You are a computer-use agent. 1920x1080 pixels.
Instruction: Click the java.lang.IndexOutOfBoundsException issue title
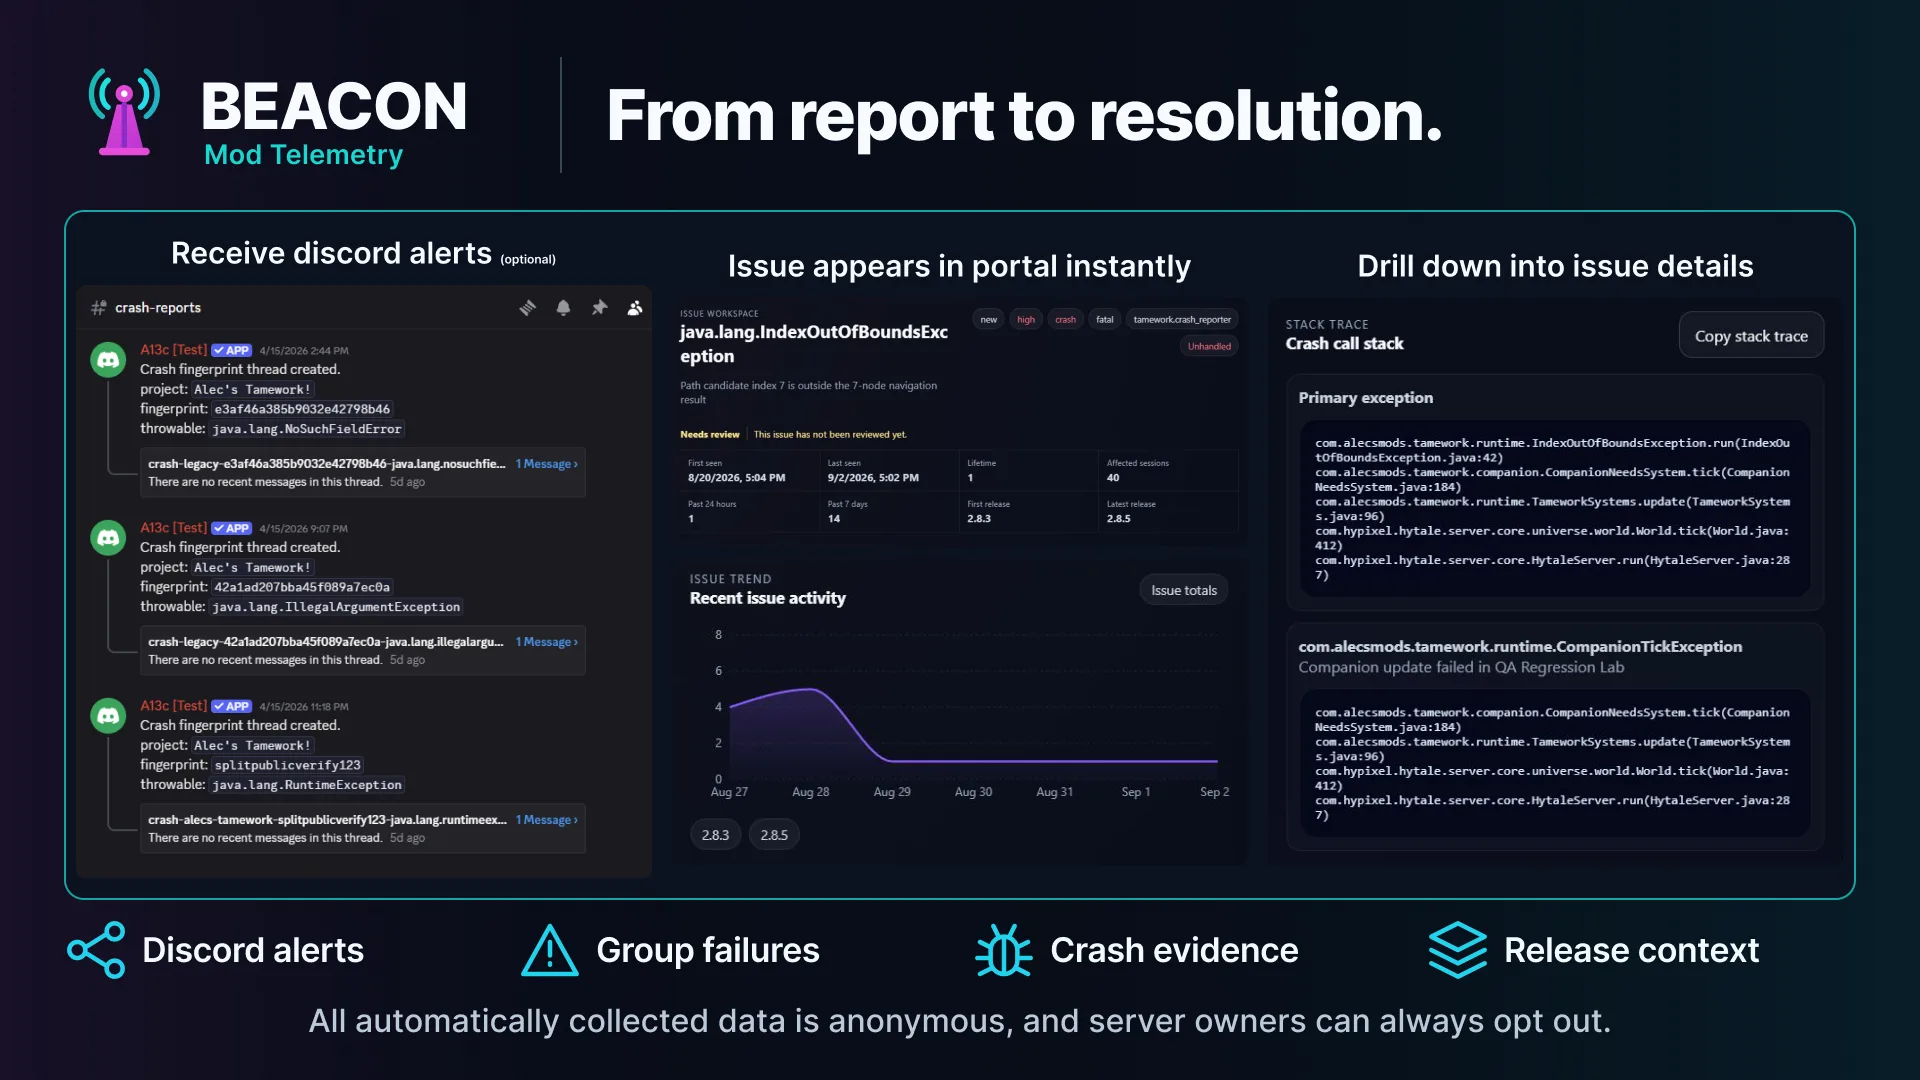814,344
